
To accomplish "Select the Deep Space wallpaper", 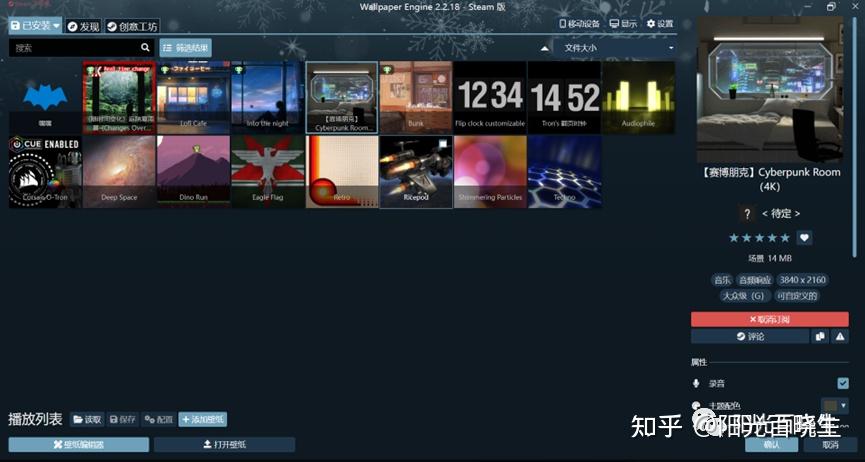I will click(119, 172).
